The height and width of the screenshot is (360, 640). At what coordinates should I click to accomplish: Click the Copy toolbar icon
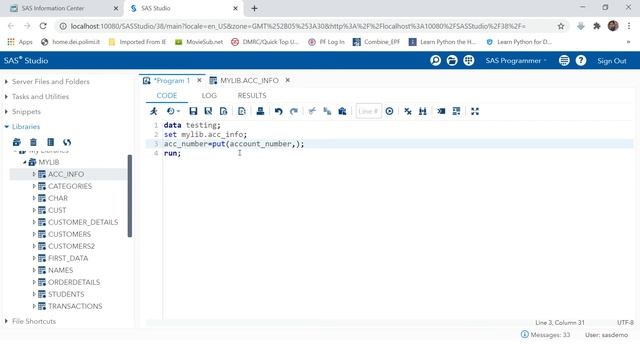327,111
